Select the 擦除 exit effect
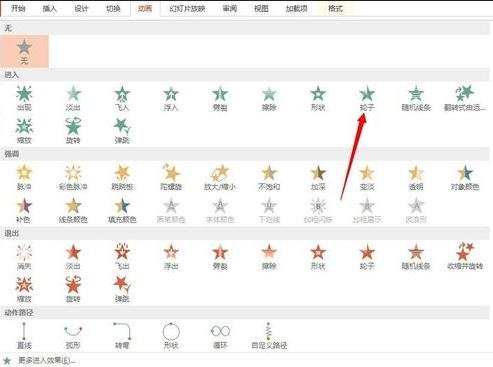Viewport: 493px width, 367px height. point(269,257)
